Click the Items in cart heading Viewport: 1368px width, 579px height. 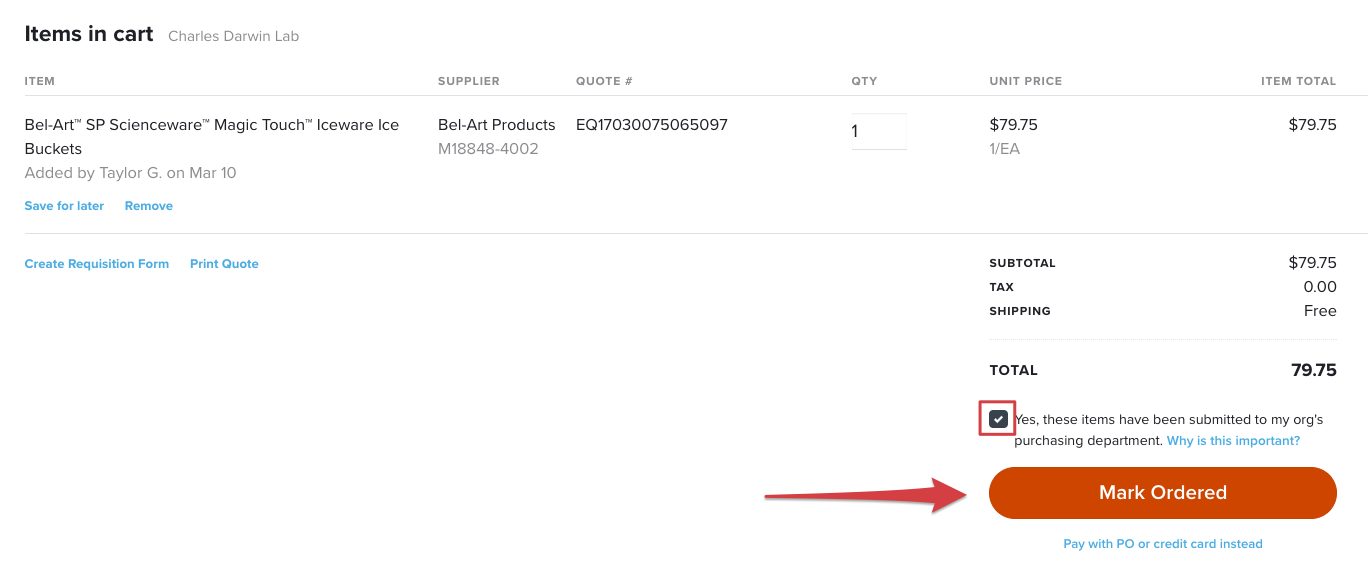point(88,33)
